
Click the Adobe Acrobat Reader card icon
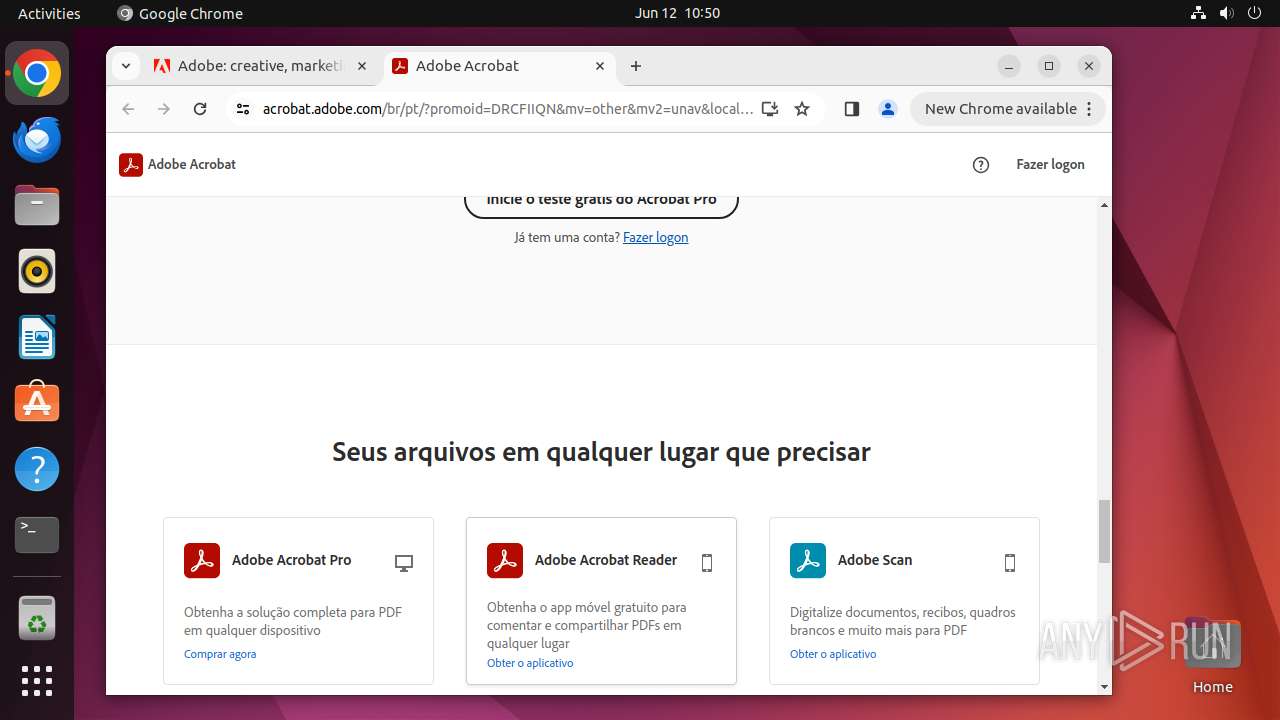(505, 560)
